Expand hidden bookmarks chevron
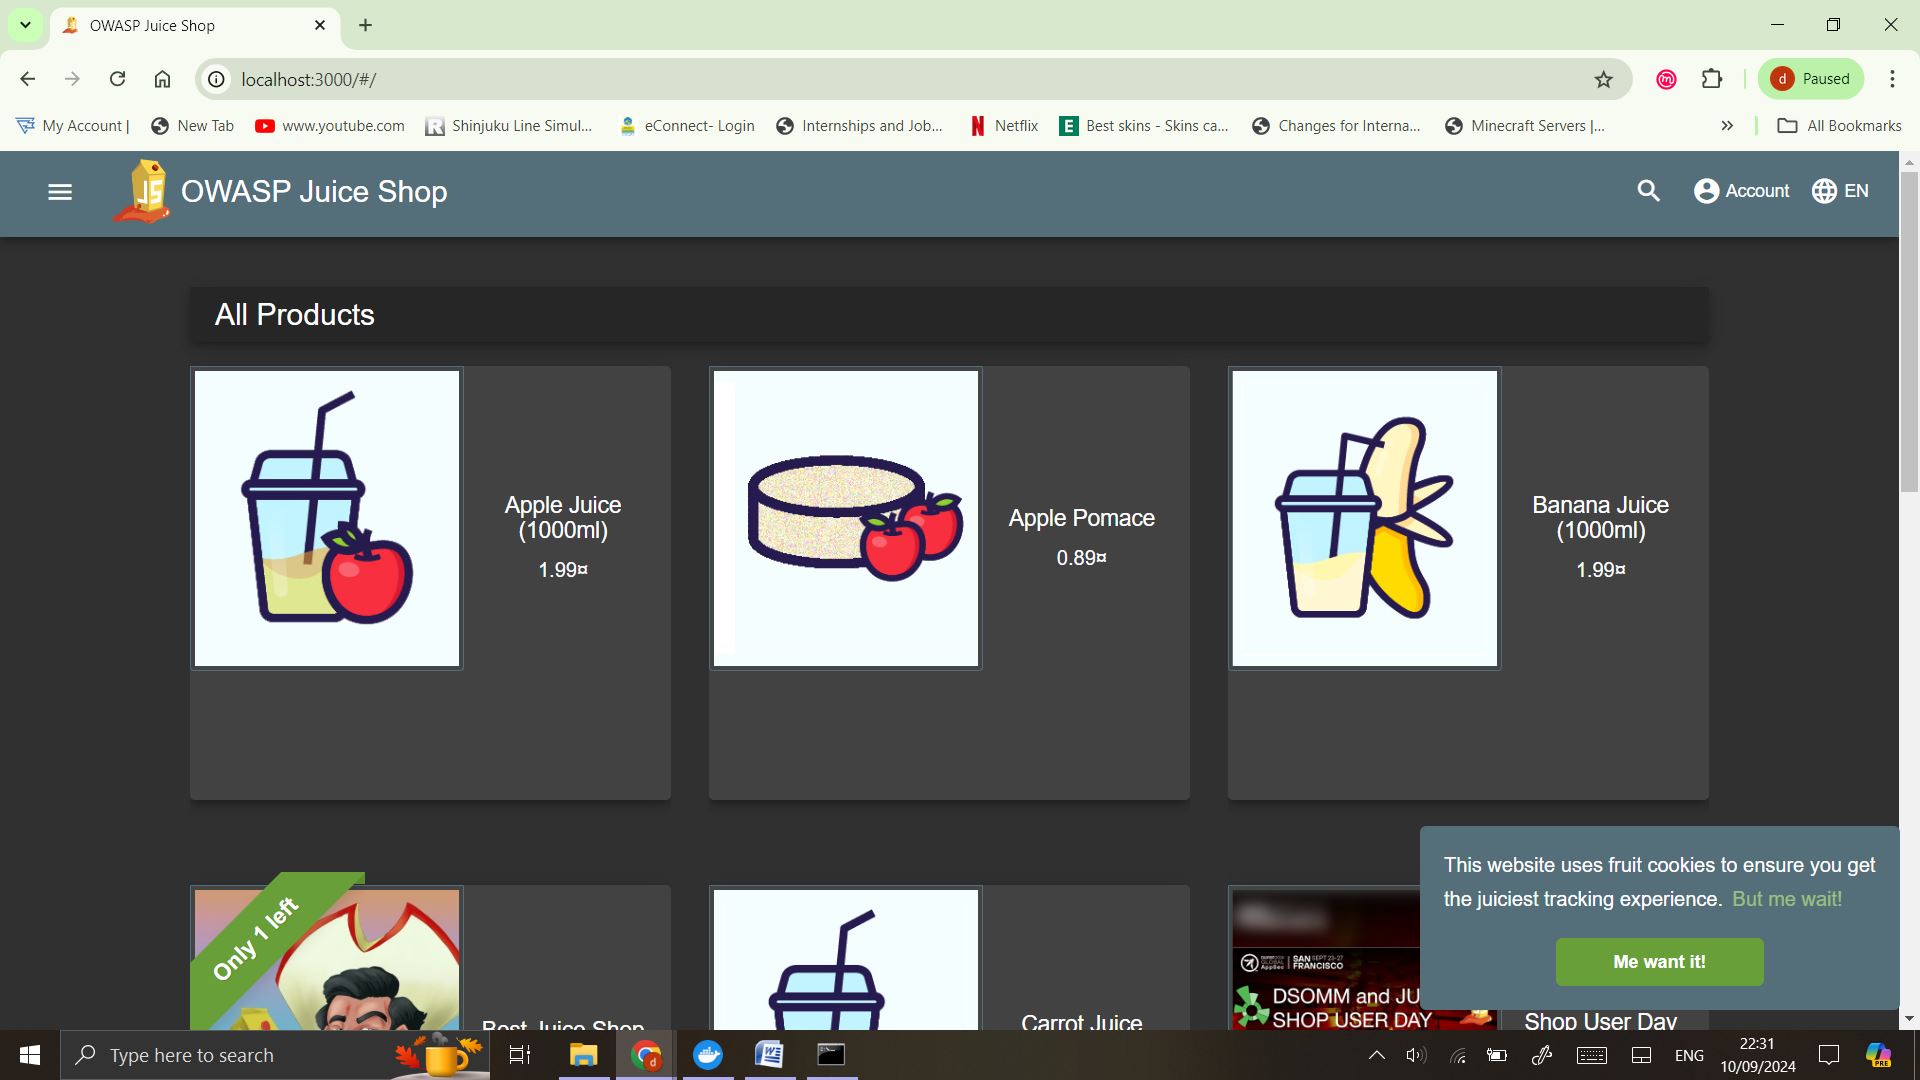The height and width of the screenshot is (1080, 1920). (1727, 126)
